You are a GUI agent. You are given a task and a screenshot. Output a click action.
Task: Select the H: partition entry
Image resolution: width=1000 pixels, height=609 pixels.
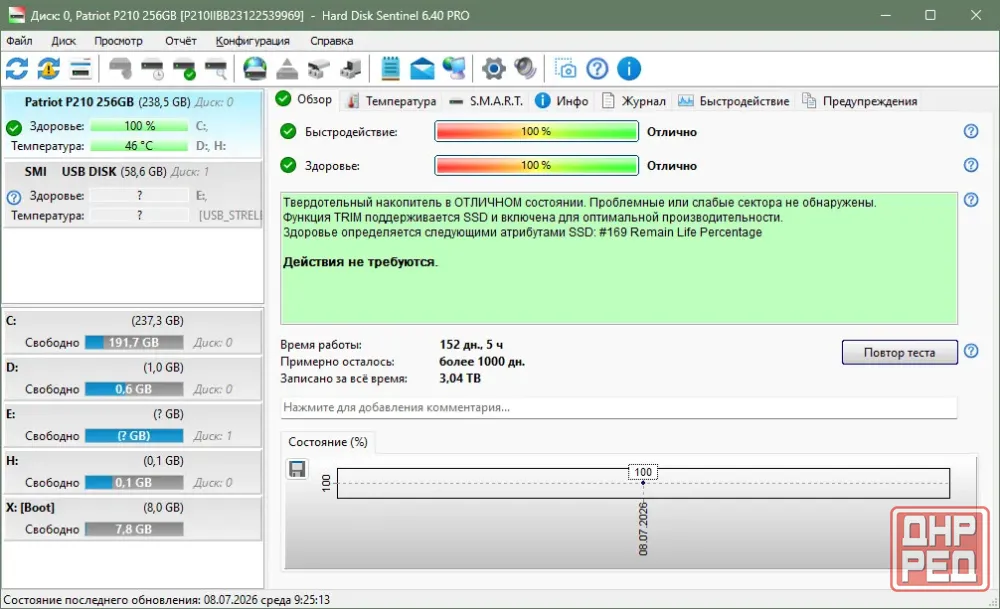(133, 471)
